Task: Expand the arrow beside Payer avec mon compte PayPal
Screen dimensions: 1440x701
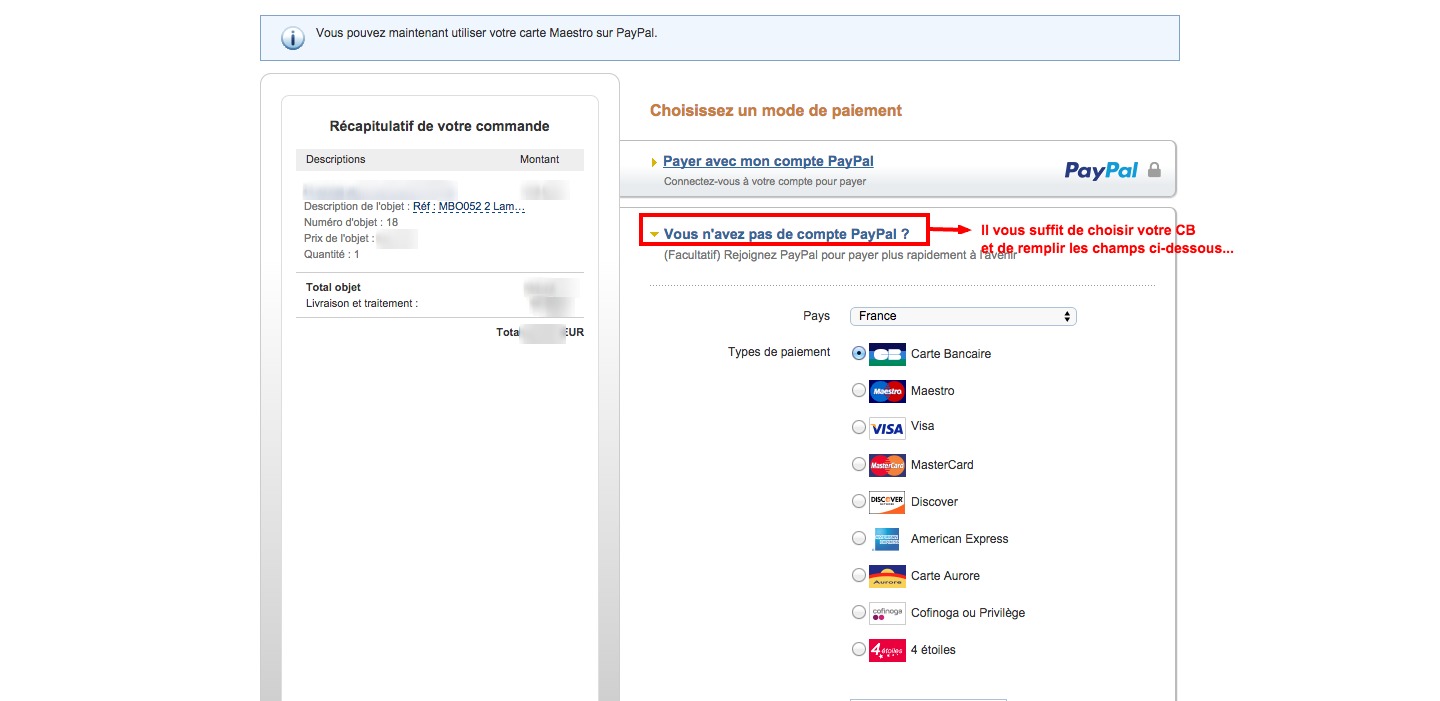Action: 654,162
